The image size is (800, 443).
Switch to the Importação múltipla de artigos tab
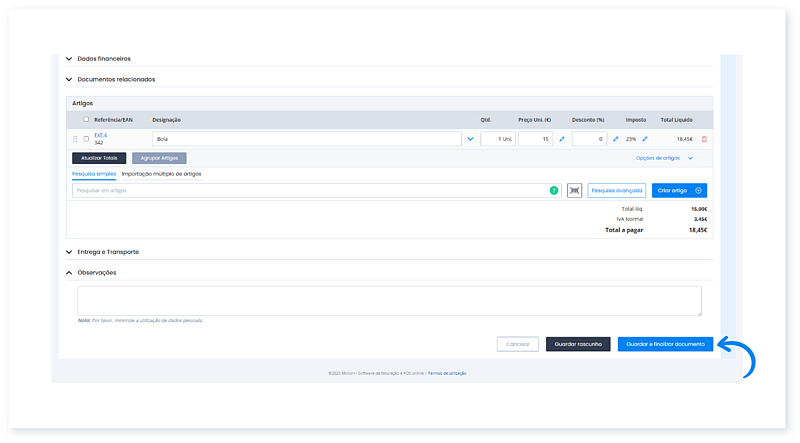tap(161, 174)
